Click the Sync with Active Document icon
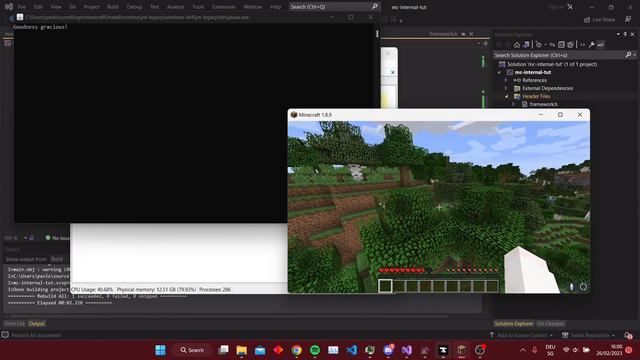 coord(552,45)
